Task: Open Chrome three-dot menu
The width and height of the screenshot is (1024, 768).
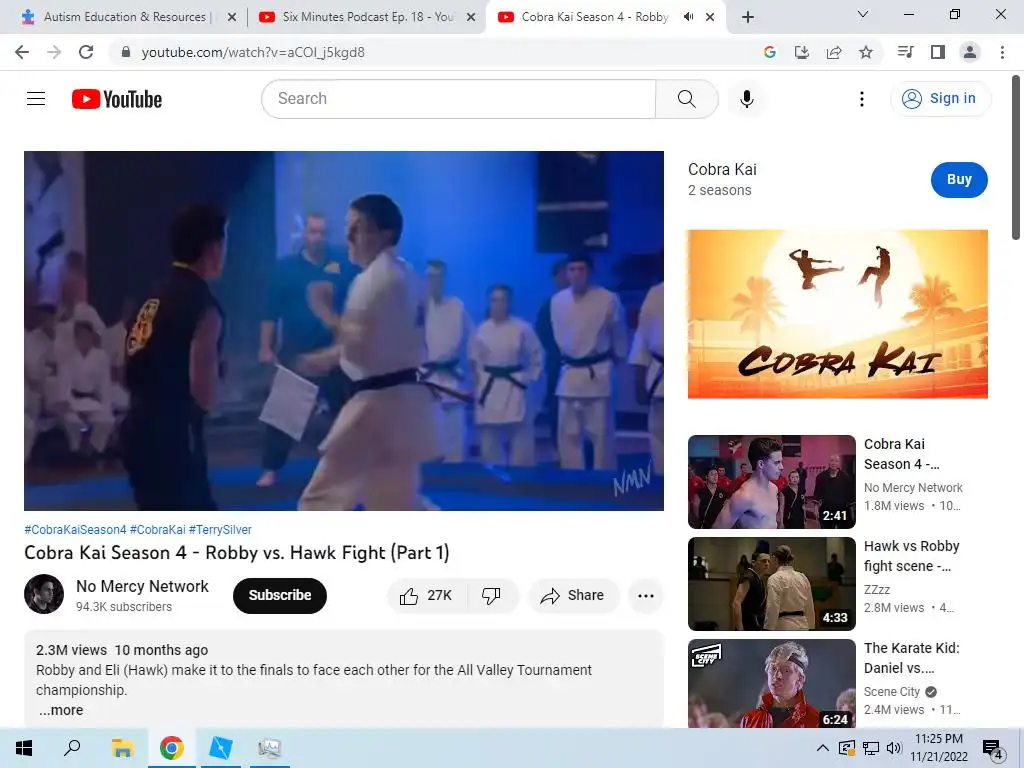Action: [x=1002, y=52]
